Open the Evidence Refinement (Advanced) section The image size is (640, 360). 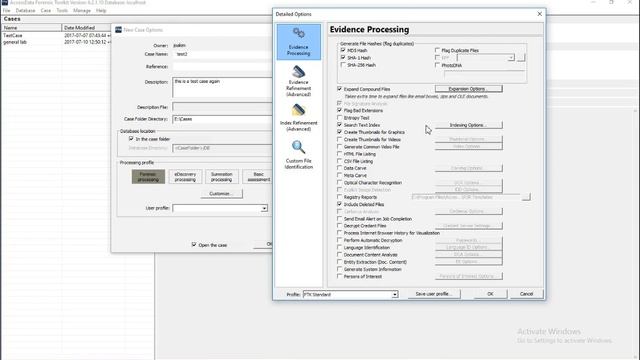(298, 81)
